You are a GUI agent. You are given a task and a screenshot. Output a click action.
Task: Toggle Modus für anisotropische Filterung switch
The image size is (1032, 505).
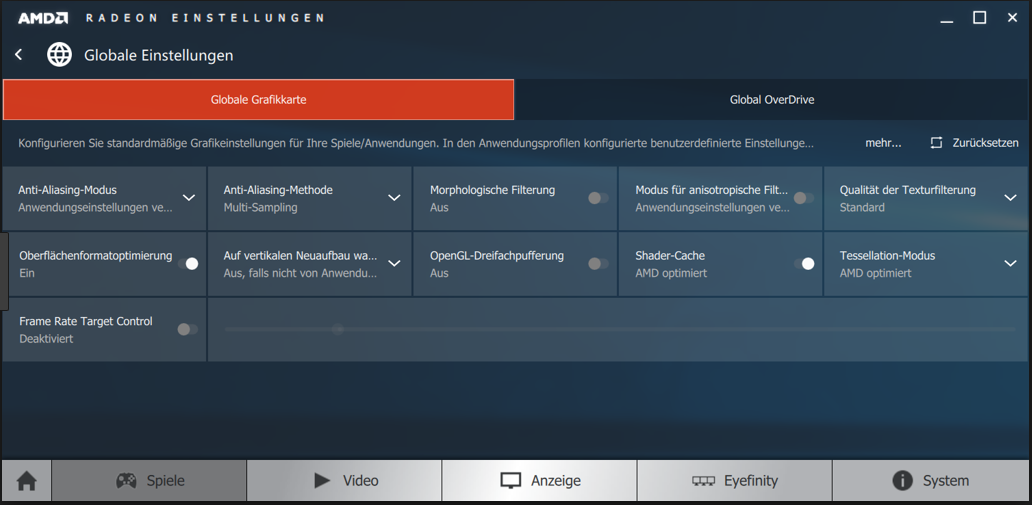point(804,198)
